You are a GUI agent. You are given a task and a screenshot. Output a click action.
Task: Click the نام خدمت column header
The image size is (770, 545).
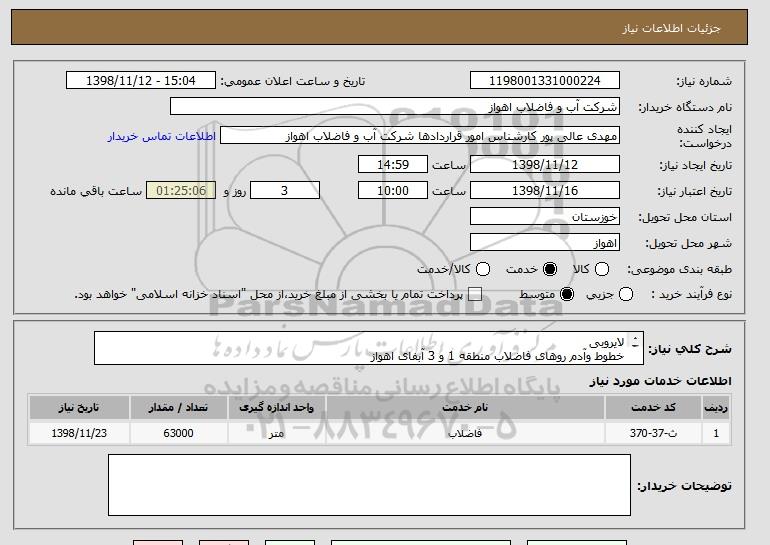pos(465,408)
